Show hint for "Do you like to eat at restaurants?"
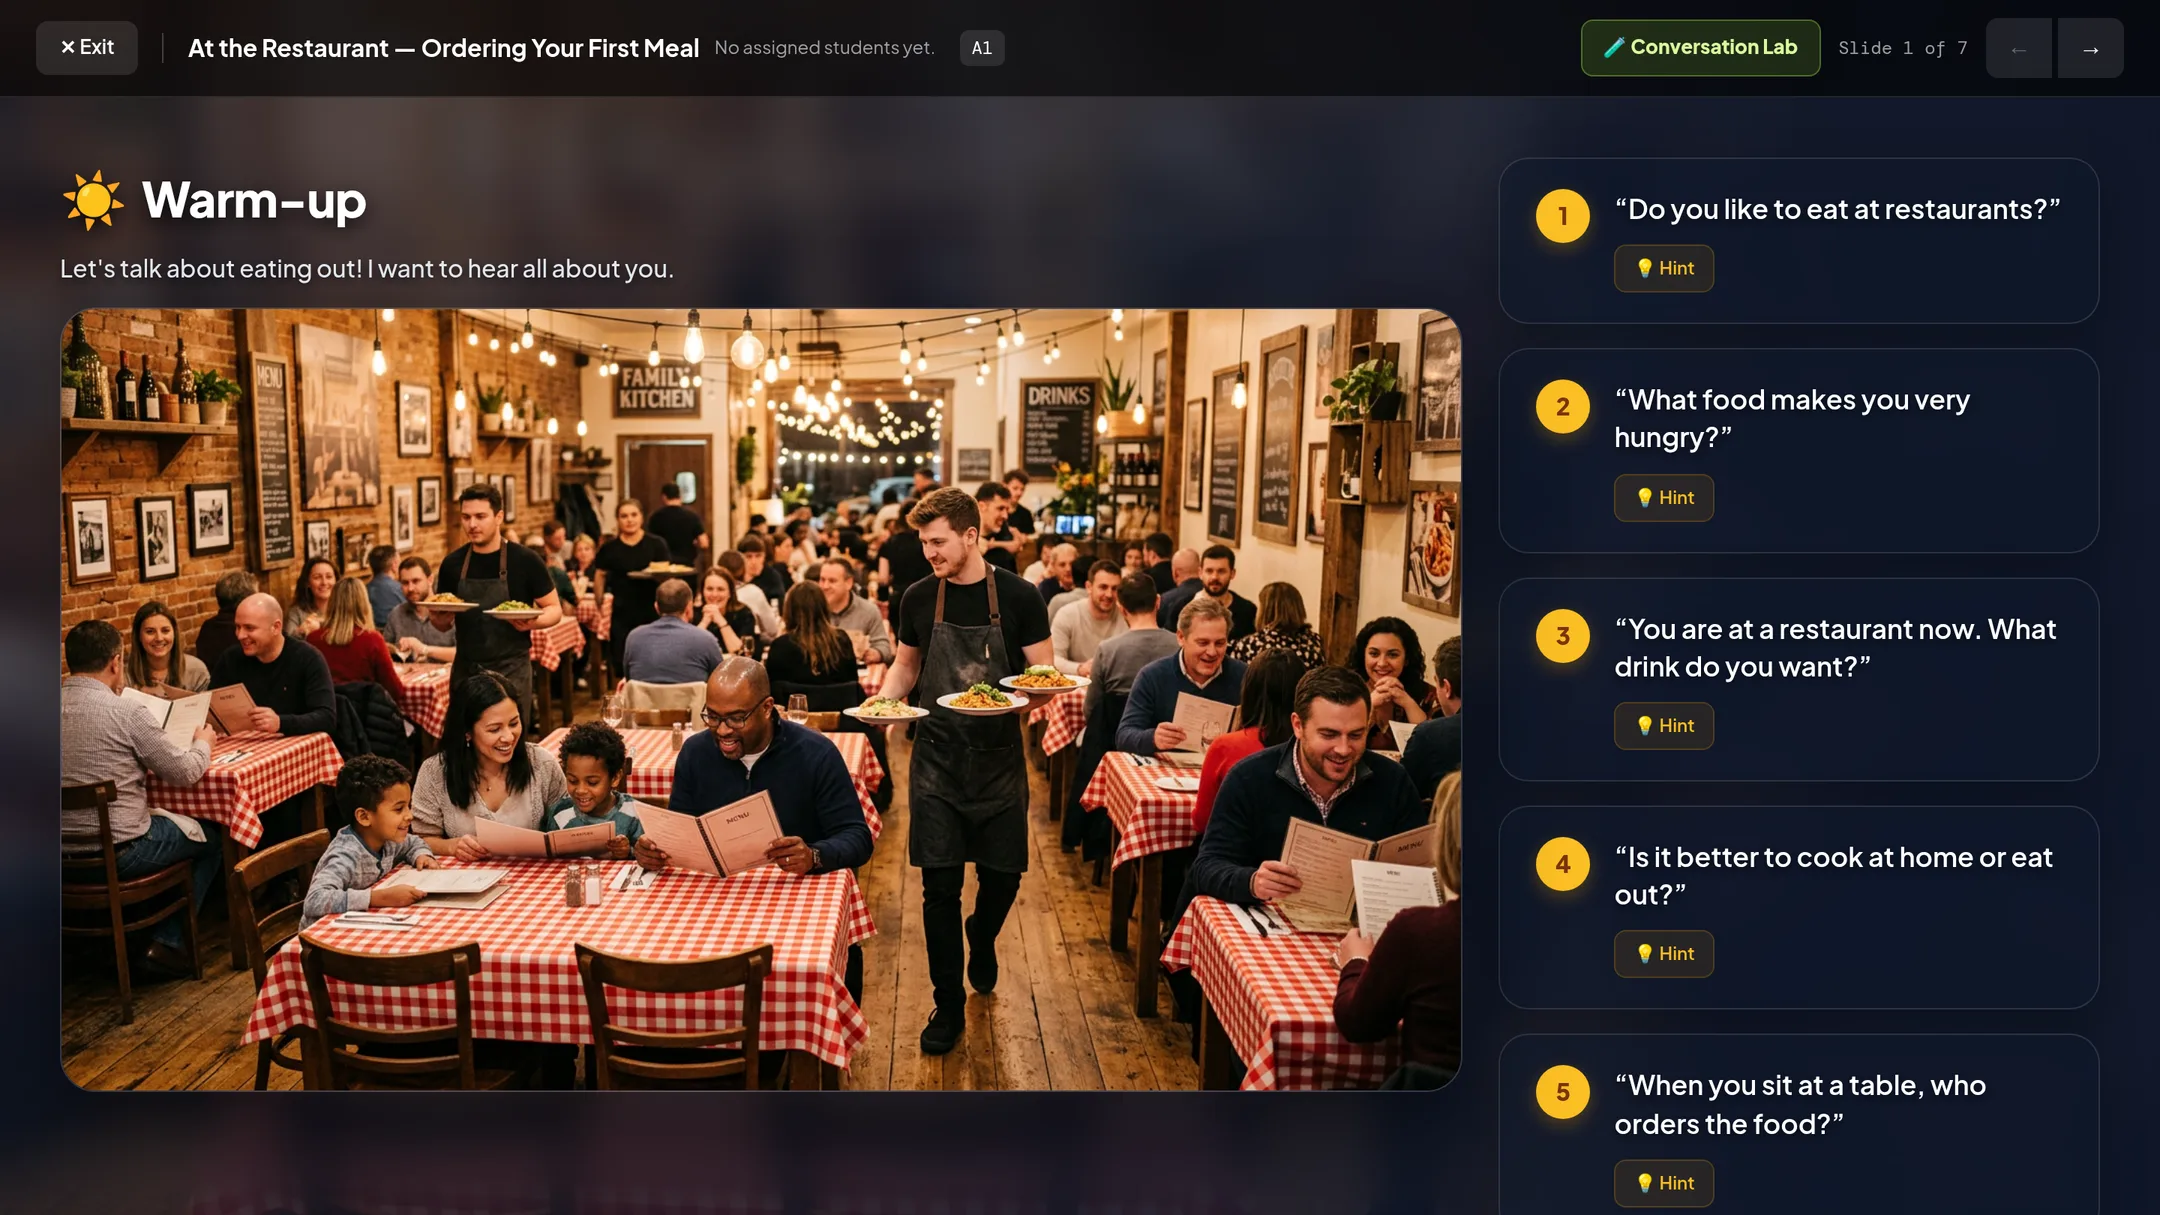The width and height of the screenshot is (2160, 1215). (x=1664, y=268)
